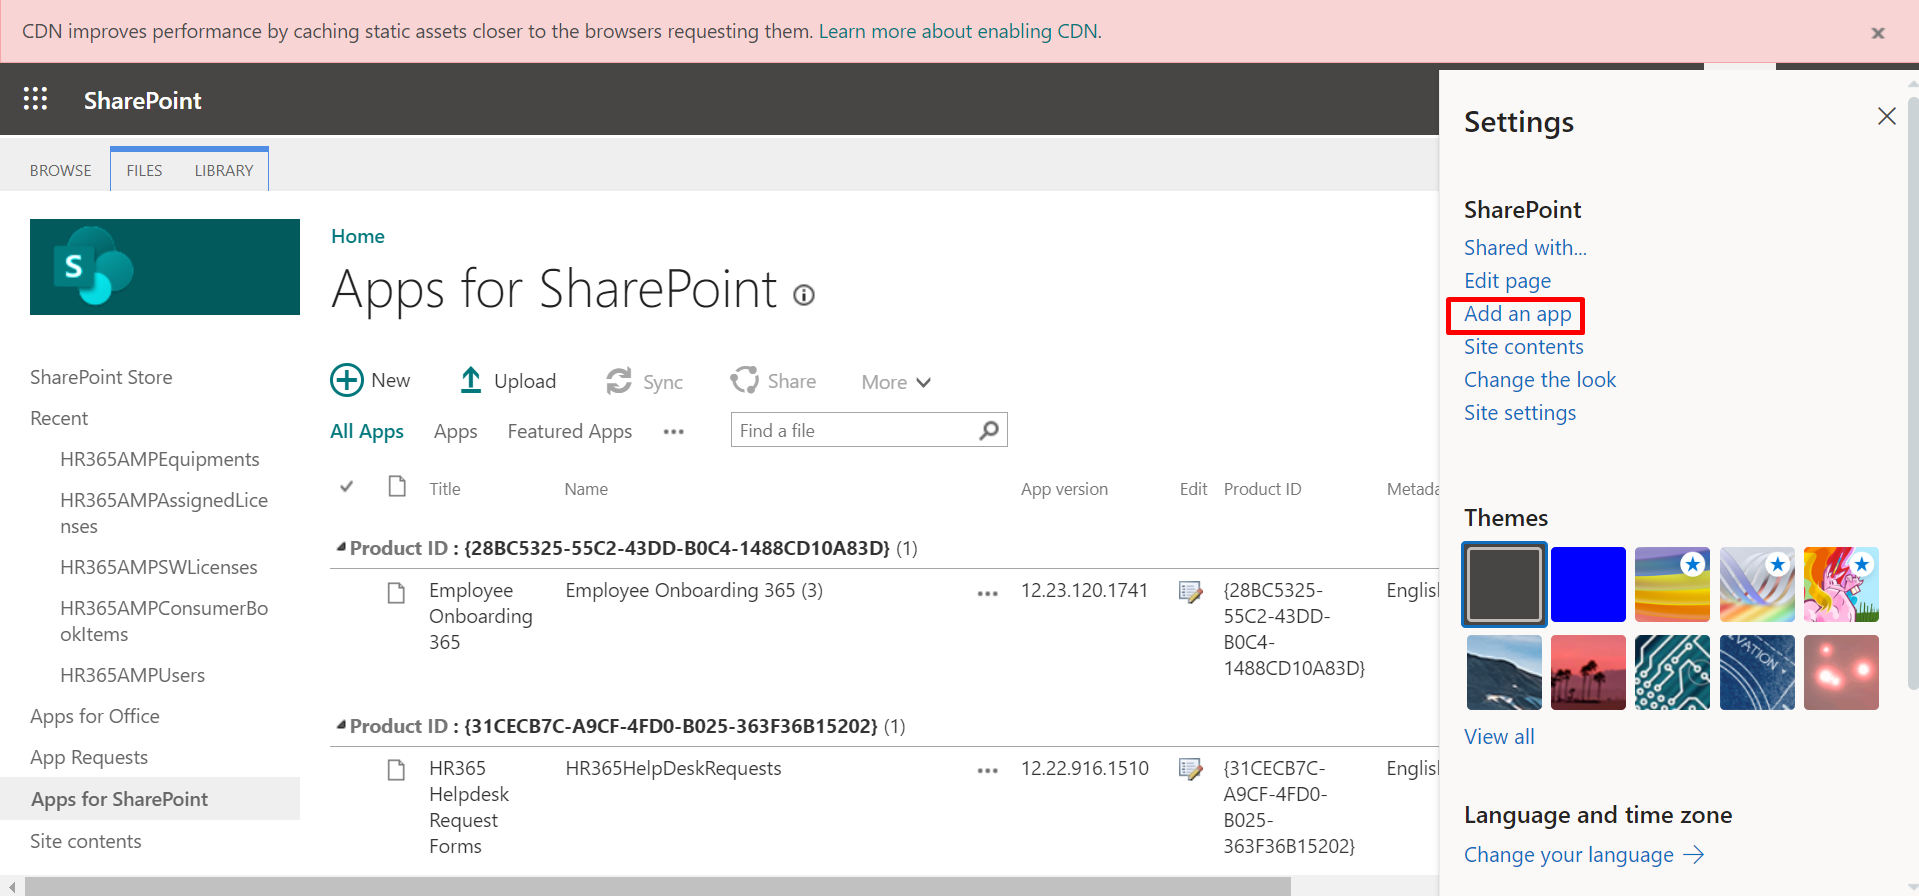Click the New plus icon
Viewport: 1919px width, 896px height.
pos(347,381)
